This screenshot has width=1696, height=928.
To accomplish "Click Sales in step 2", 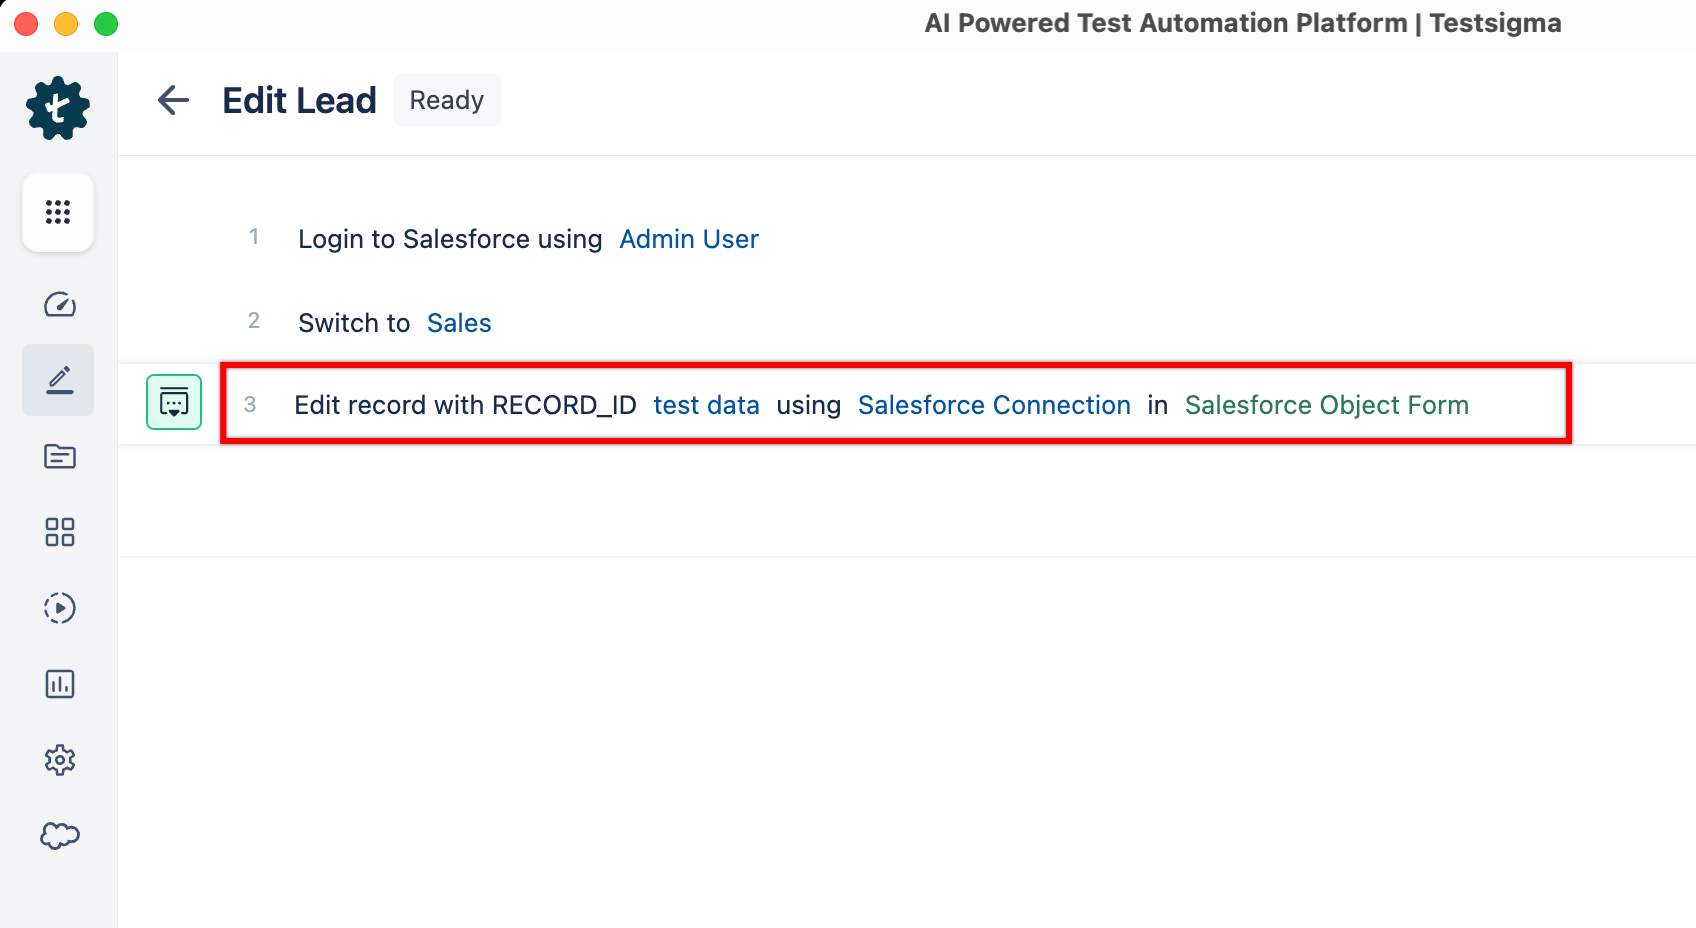I will [459, 323].
